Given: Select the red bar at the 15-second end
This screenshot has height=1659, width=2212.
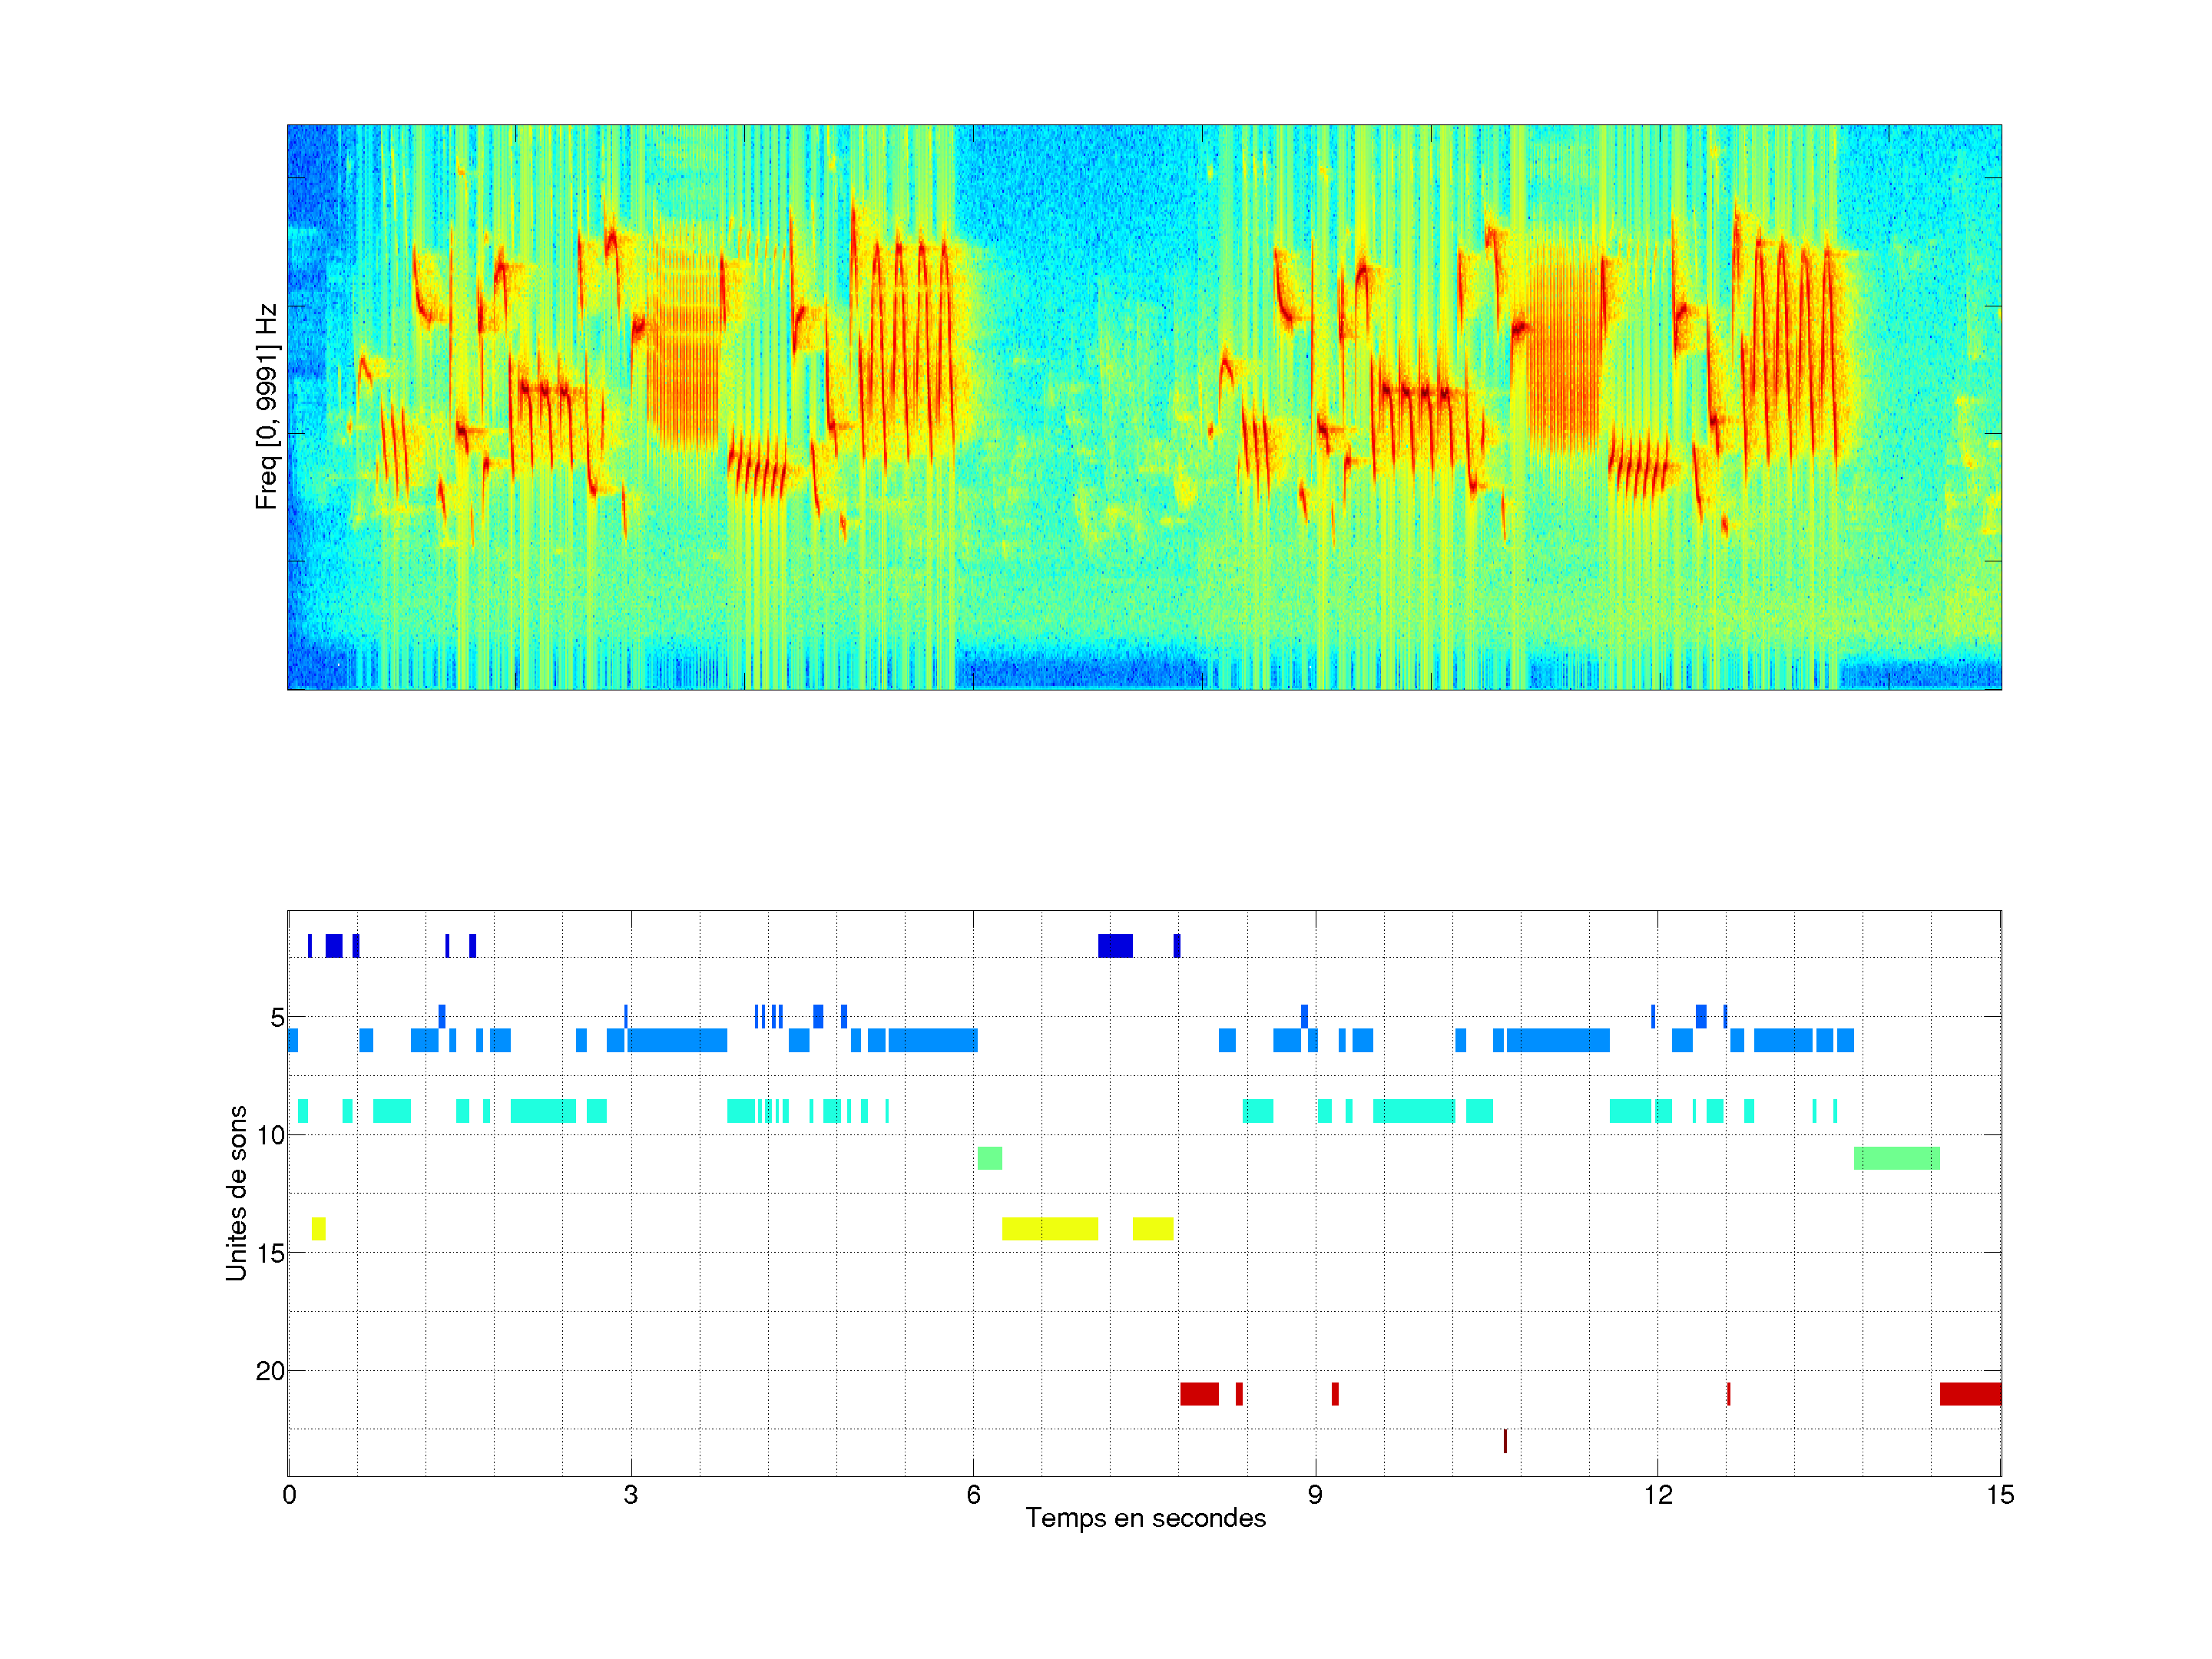Looking at the screenshot, I should tap(1969, 1394).
